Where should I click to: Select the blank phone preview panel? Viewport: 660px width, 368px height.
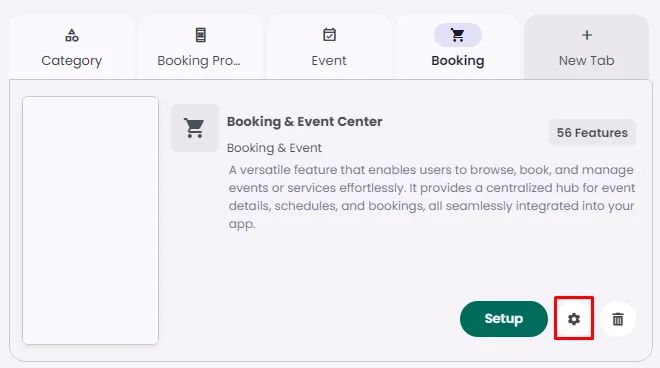[90, 220]
